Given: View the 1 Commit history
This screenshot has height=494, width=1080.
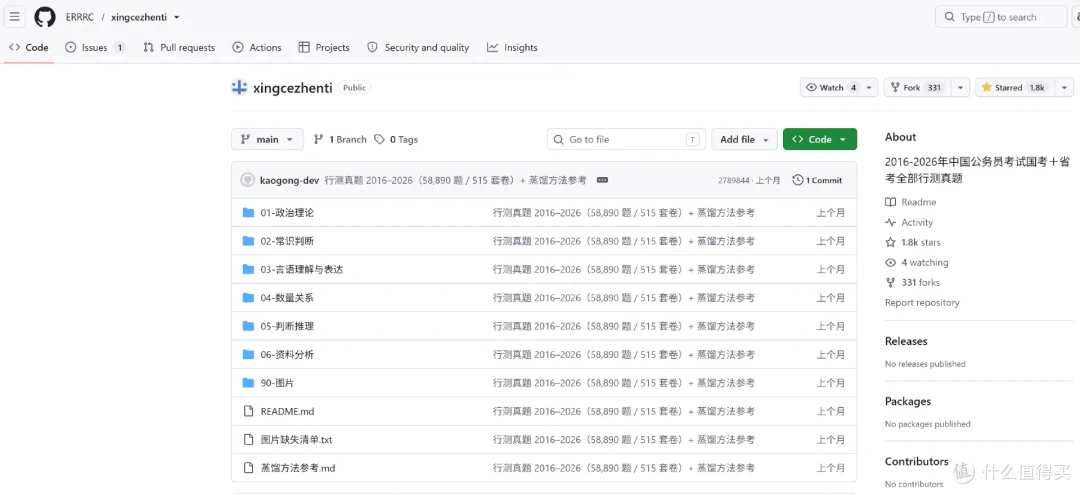Looking at the screenshot, I should click(818, 180).
